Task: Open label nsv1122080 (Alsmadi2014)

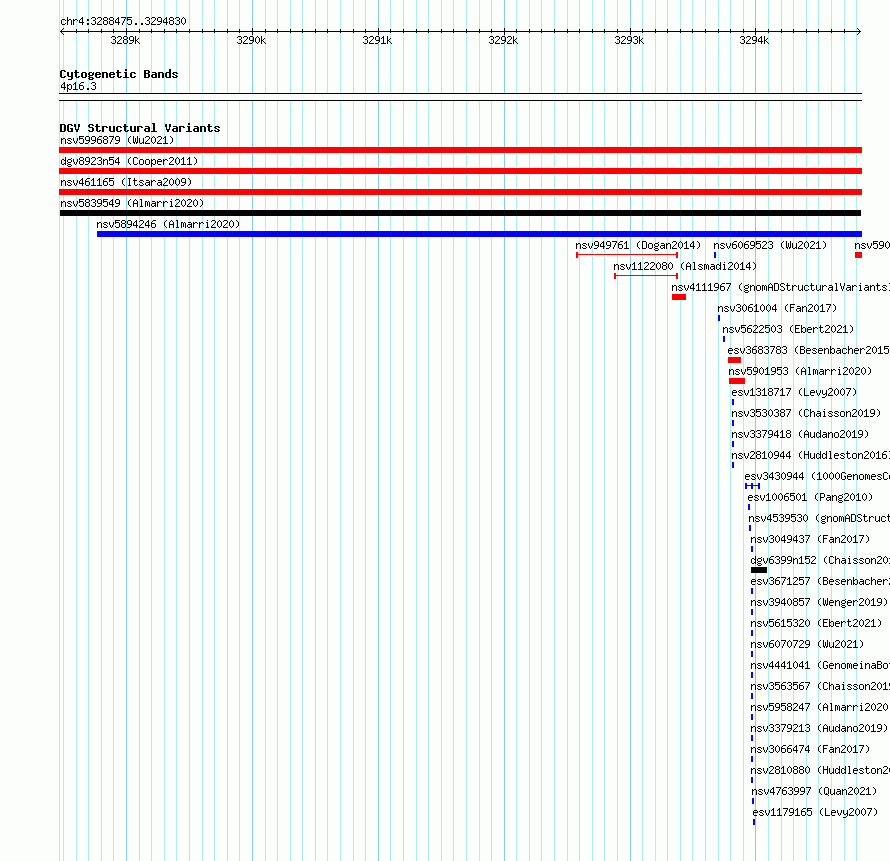Action: (x=685, y=266)
